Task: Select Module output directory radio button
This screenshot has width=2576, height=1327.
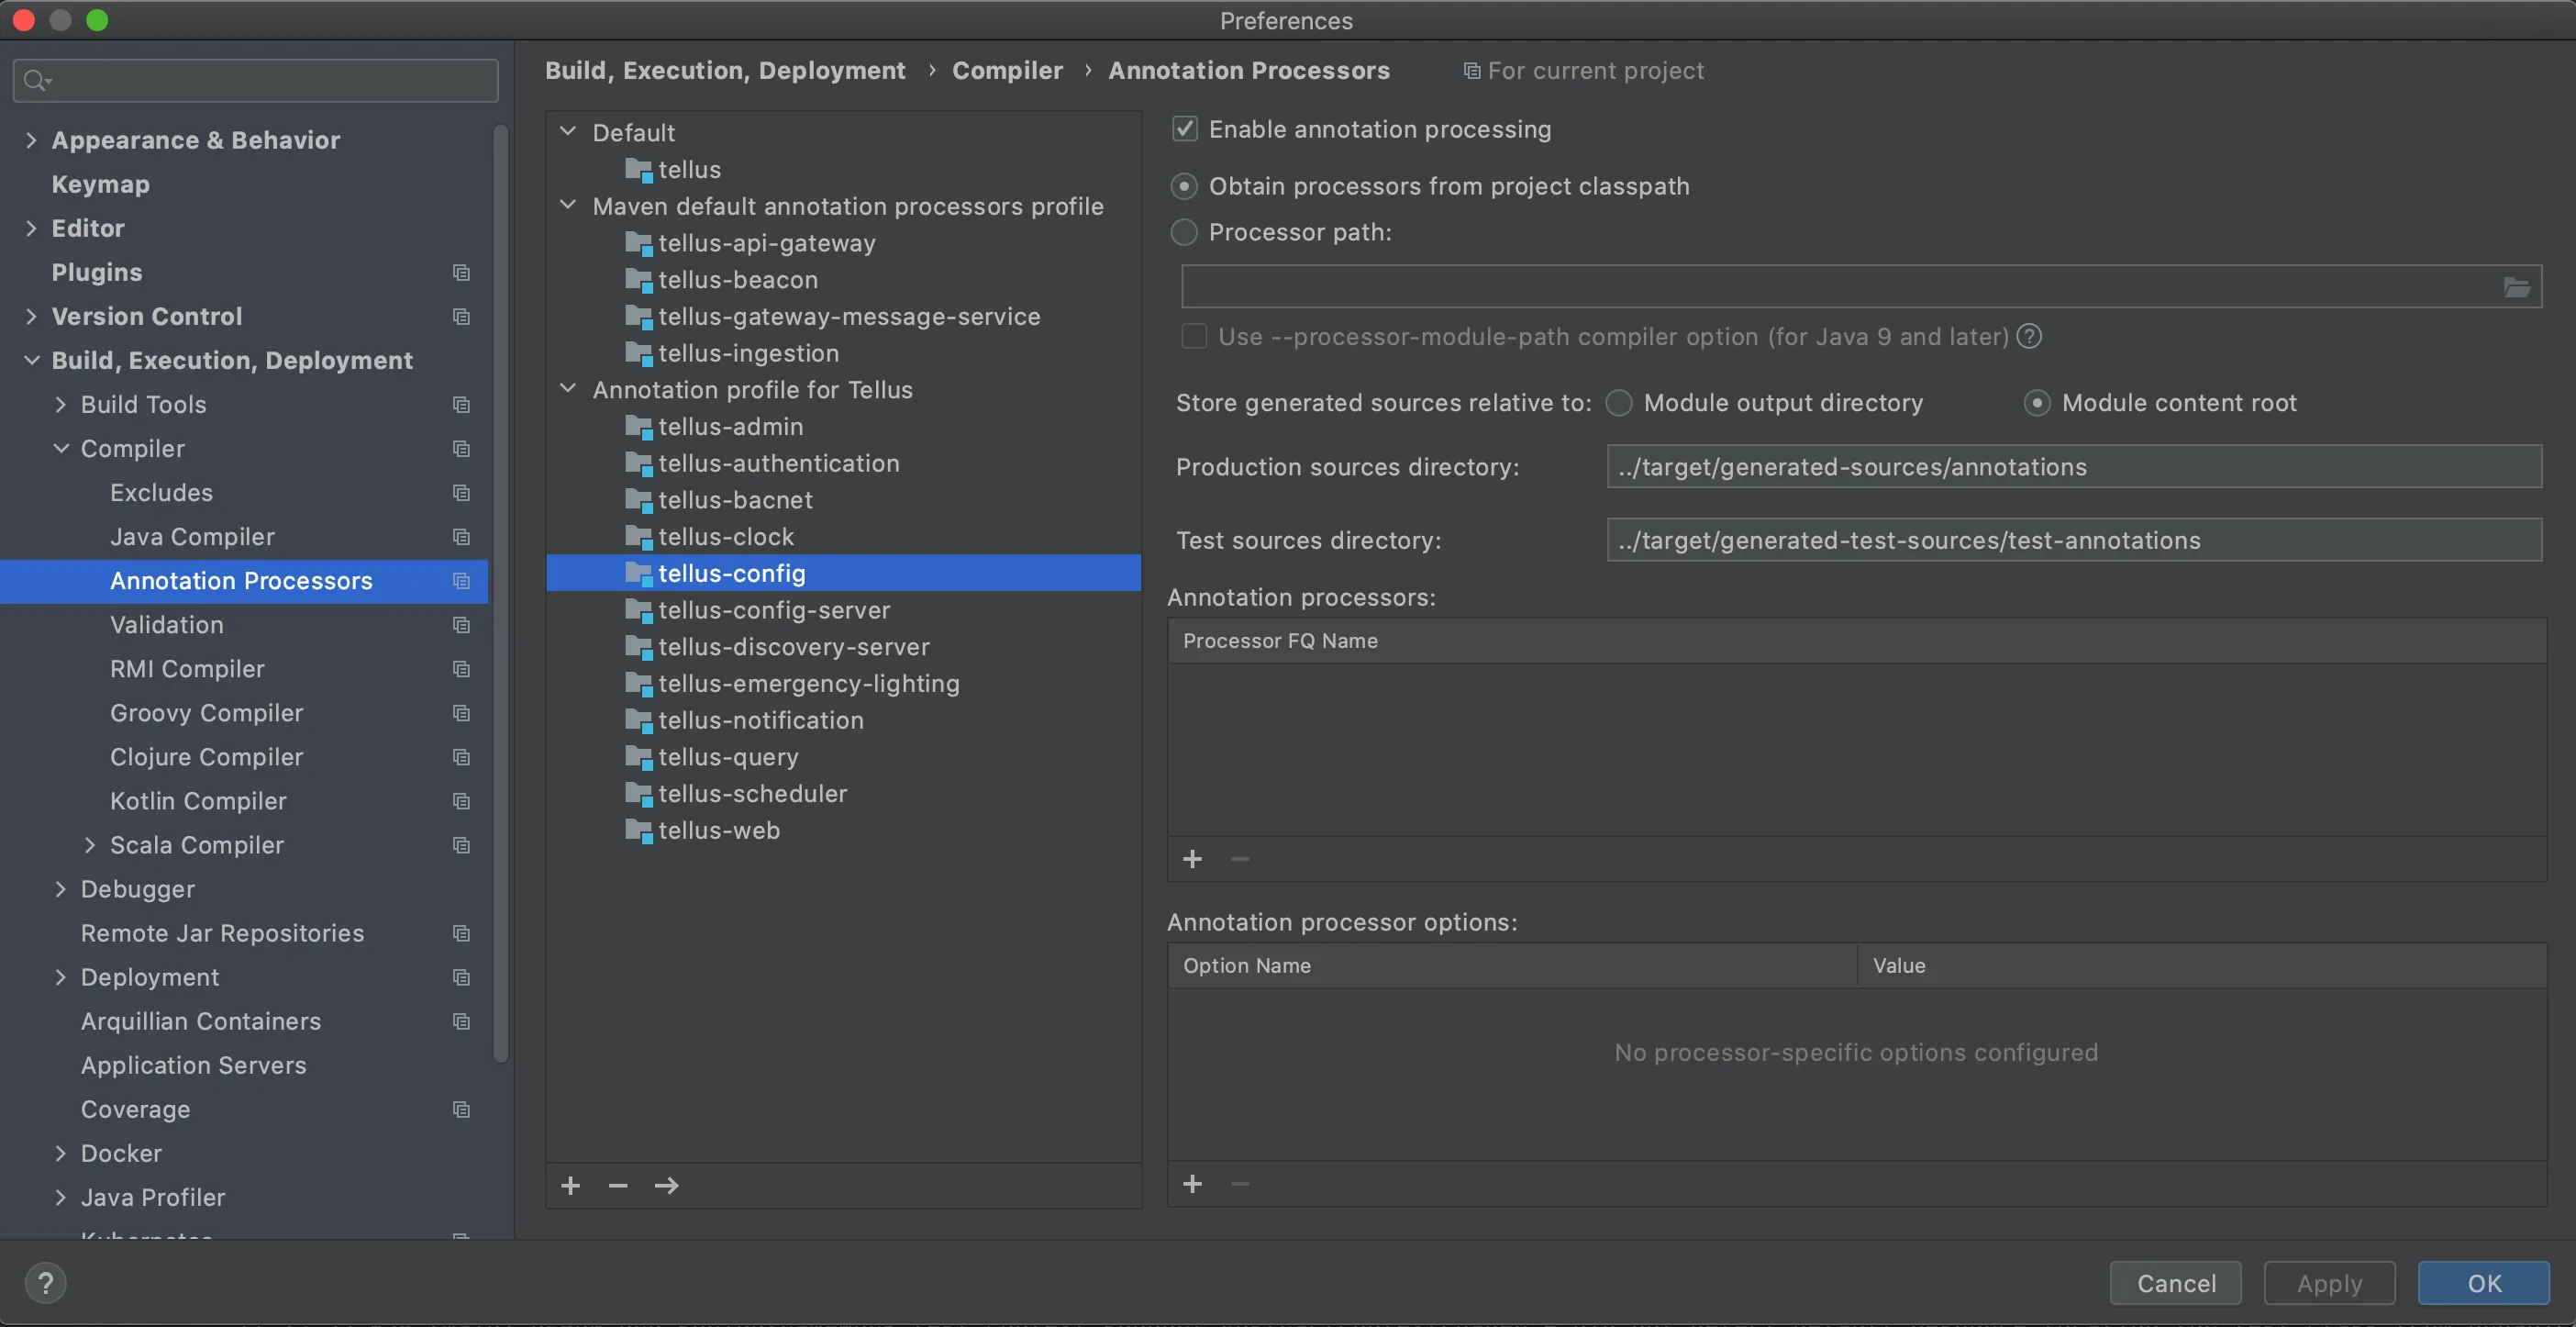Action: coord(1619,403)
